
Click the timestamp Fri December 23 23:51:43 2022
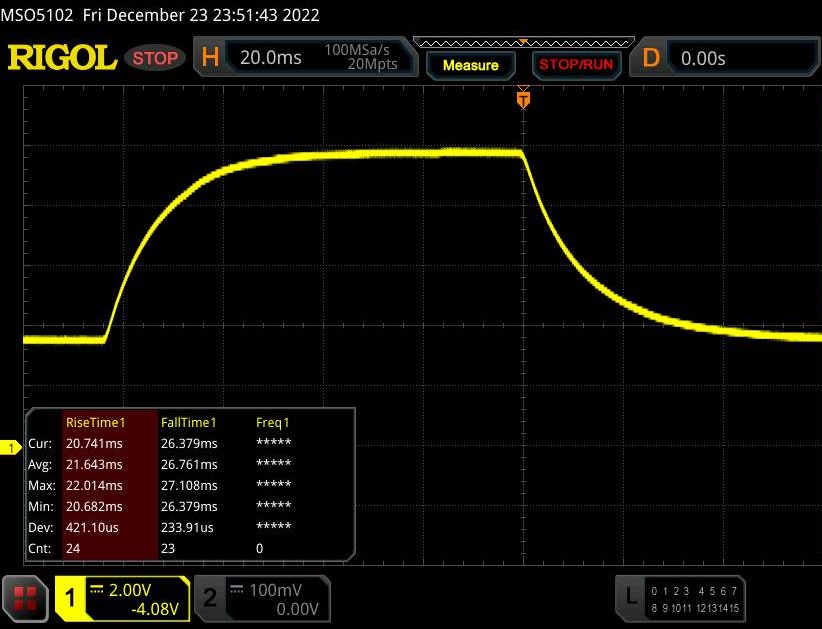pyautogui.click(x=201, y=15)
